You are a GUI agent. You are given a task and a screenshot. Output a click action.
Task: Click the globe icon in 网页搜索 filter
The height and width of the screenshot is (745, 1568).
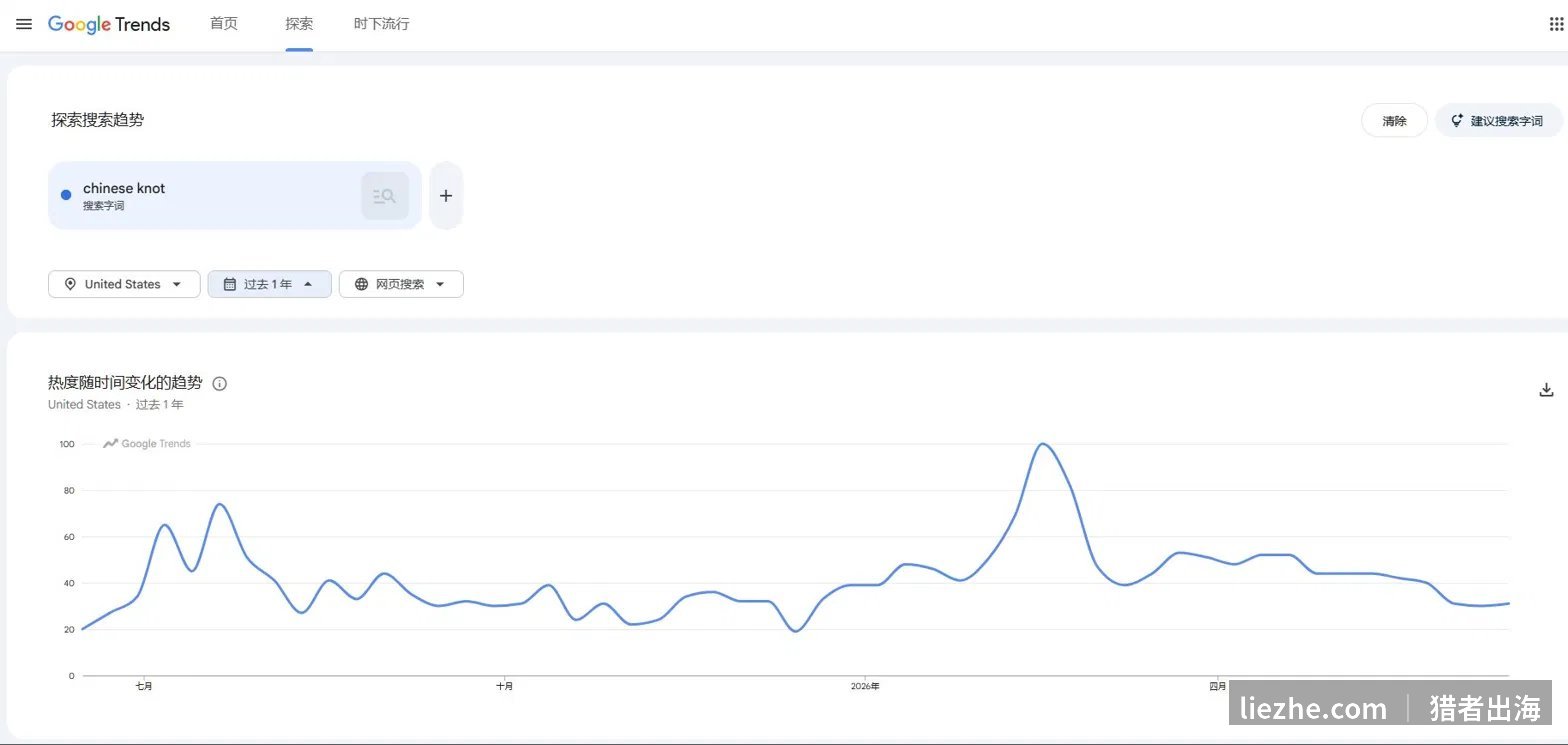361,284
